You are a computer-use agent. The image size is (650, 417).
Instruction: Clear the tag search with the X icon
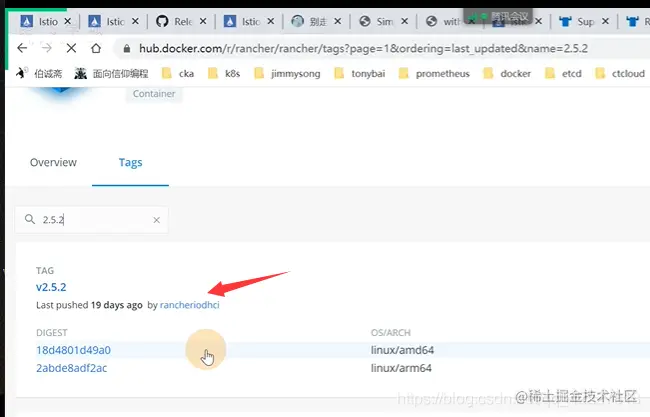pyautogui.click(x=156, y=220)
